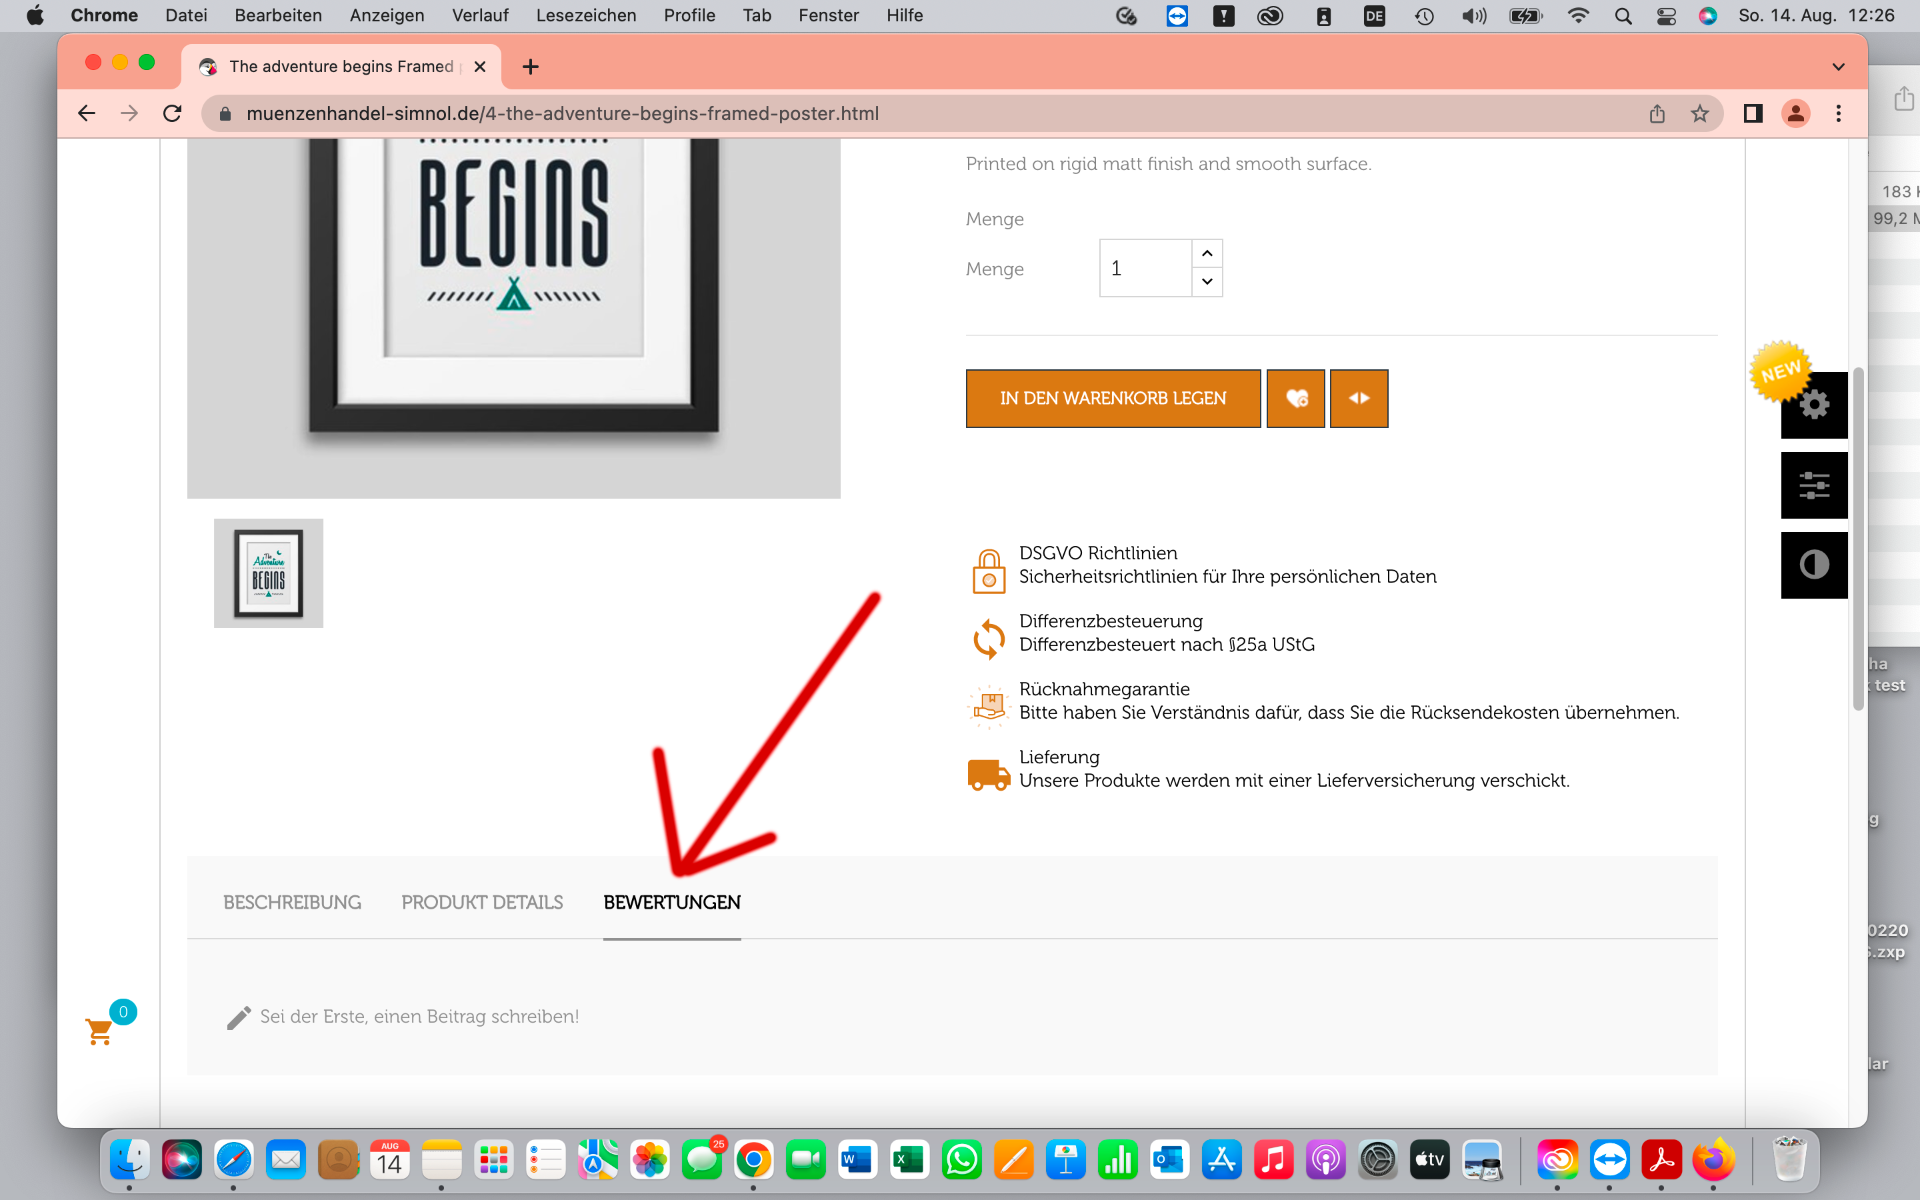Decrease quantity with the down arrow

1207,282
